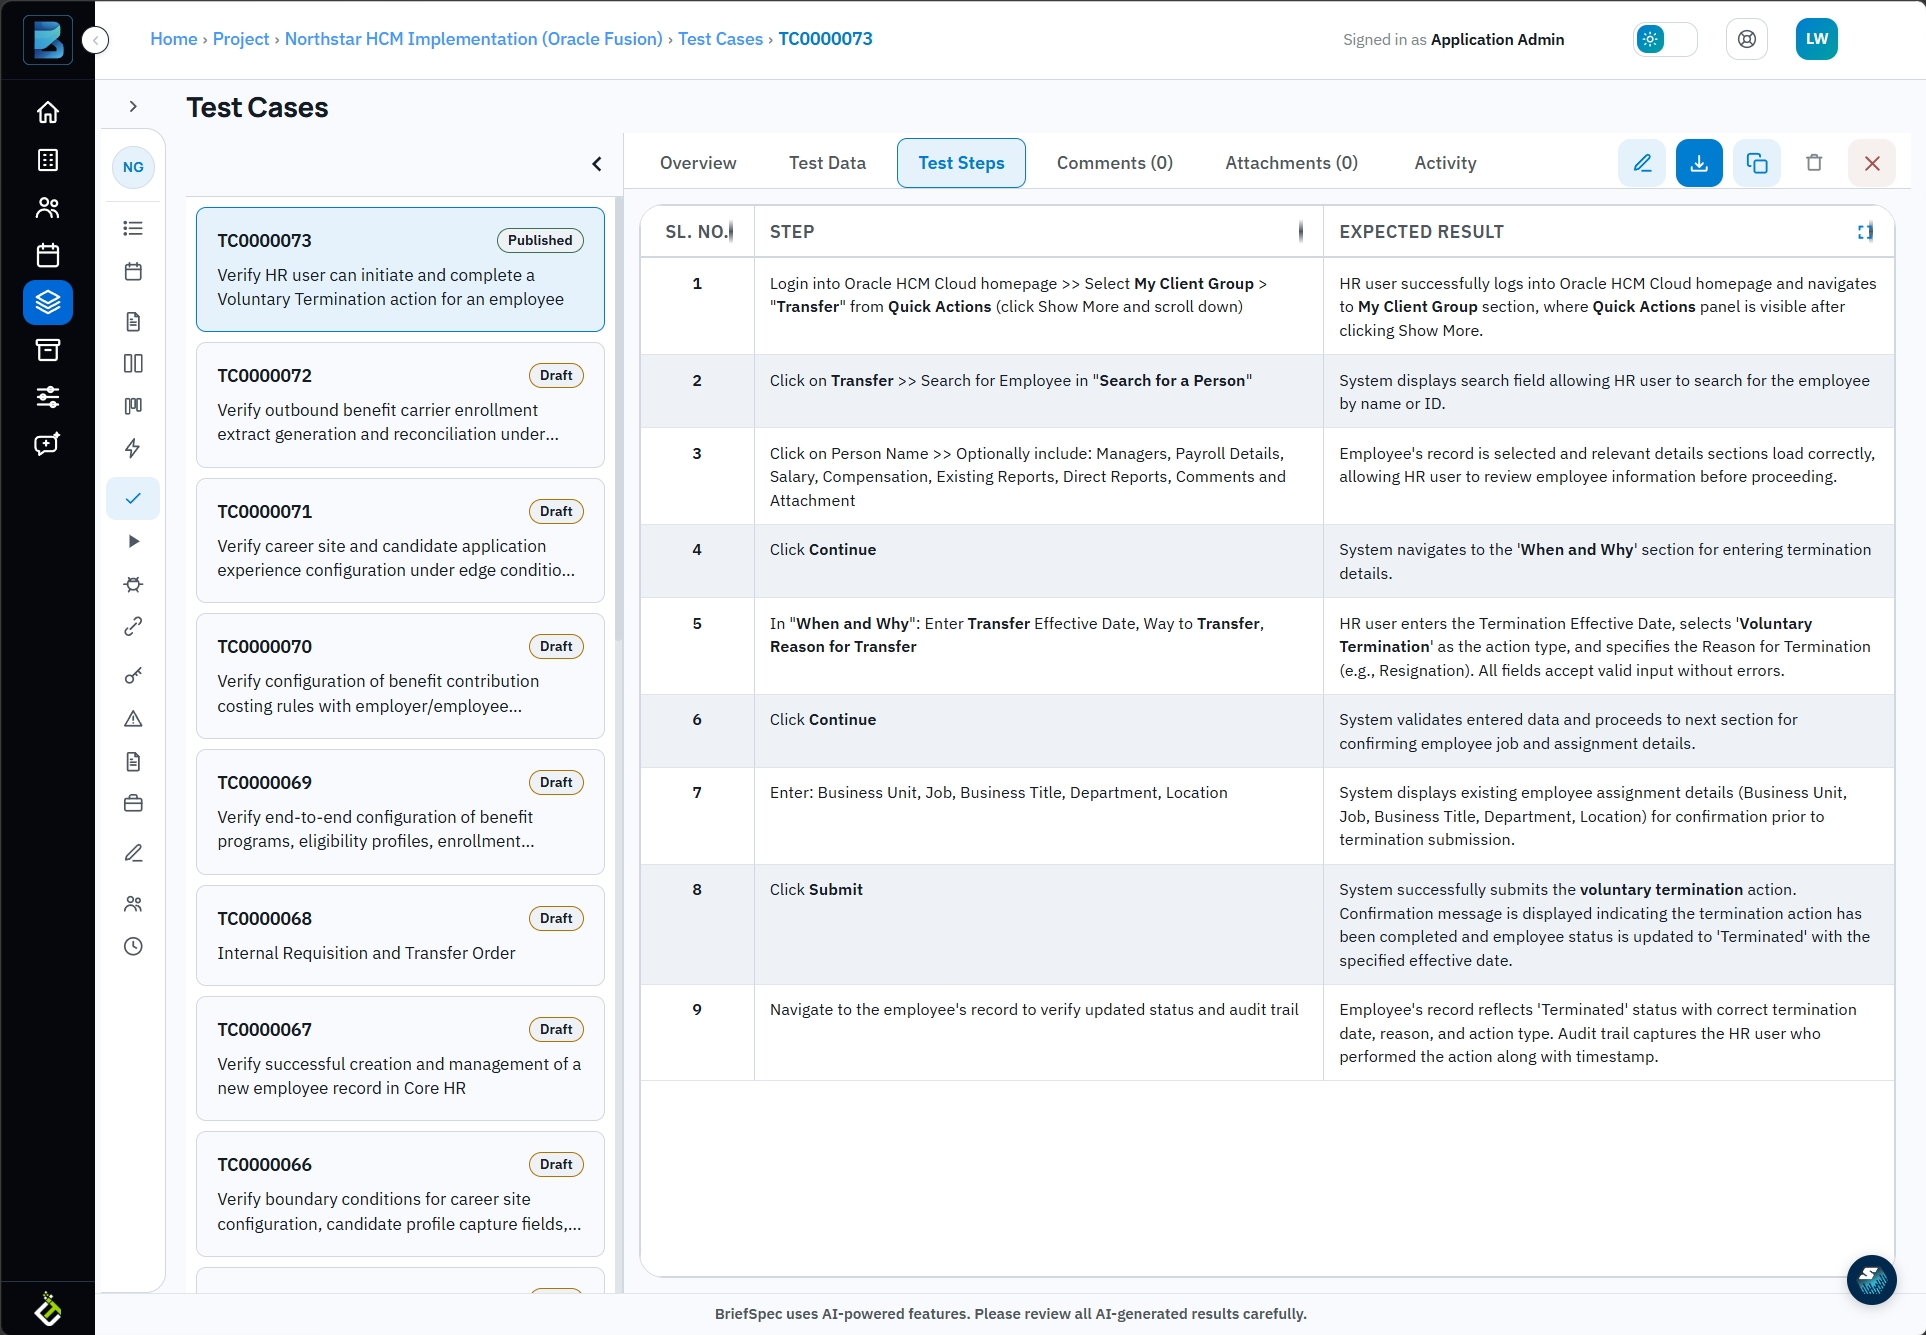Toggle the light/dark theme switch
The image size is (1926, 1335).
1665,39
